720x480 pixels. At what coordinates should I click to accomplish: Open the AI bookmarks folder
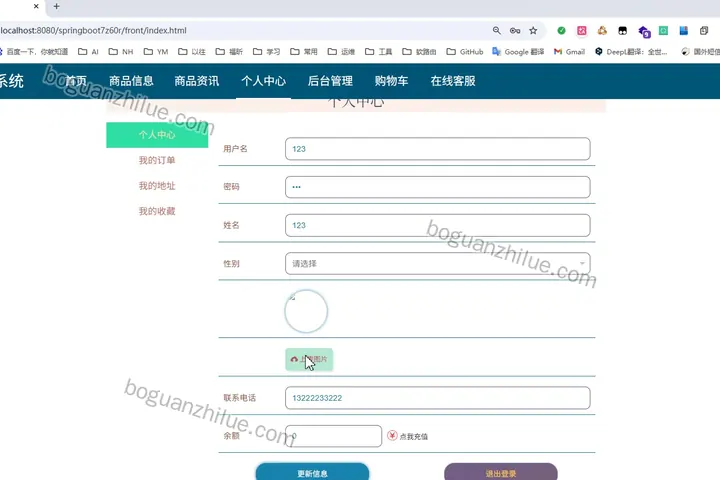pos(88,51)
